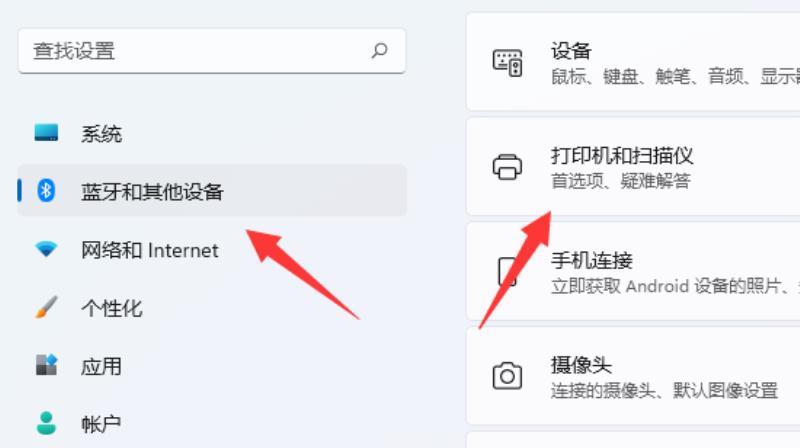The image size is (800, 448).
Task: Click the System monitor icon
Action: coord(46,133)
